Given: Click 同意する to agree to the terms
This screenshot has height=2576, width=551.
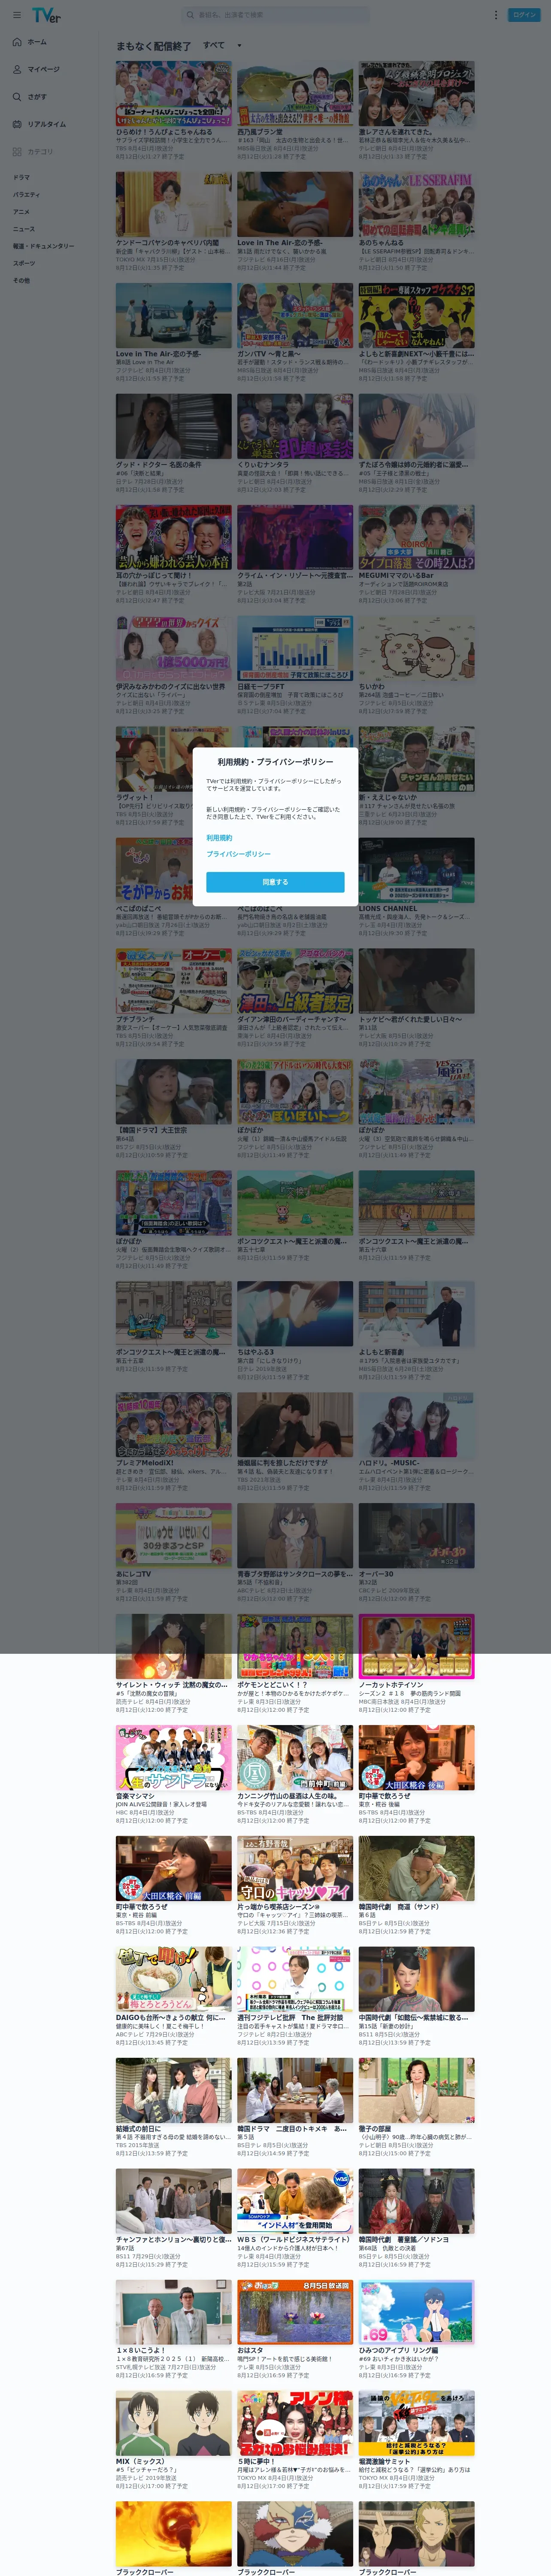Looking at the screenshot, I should [275, 882].
